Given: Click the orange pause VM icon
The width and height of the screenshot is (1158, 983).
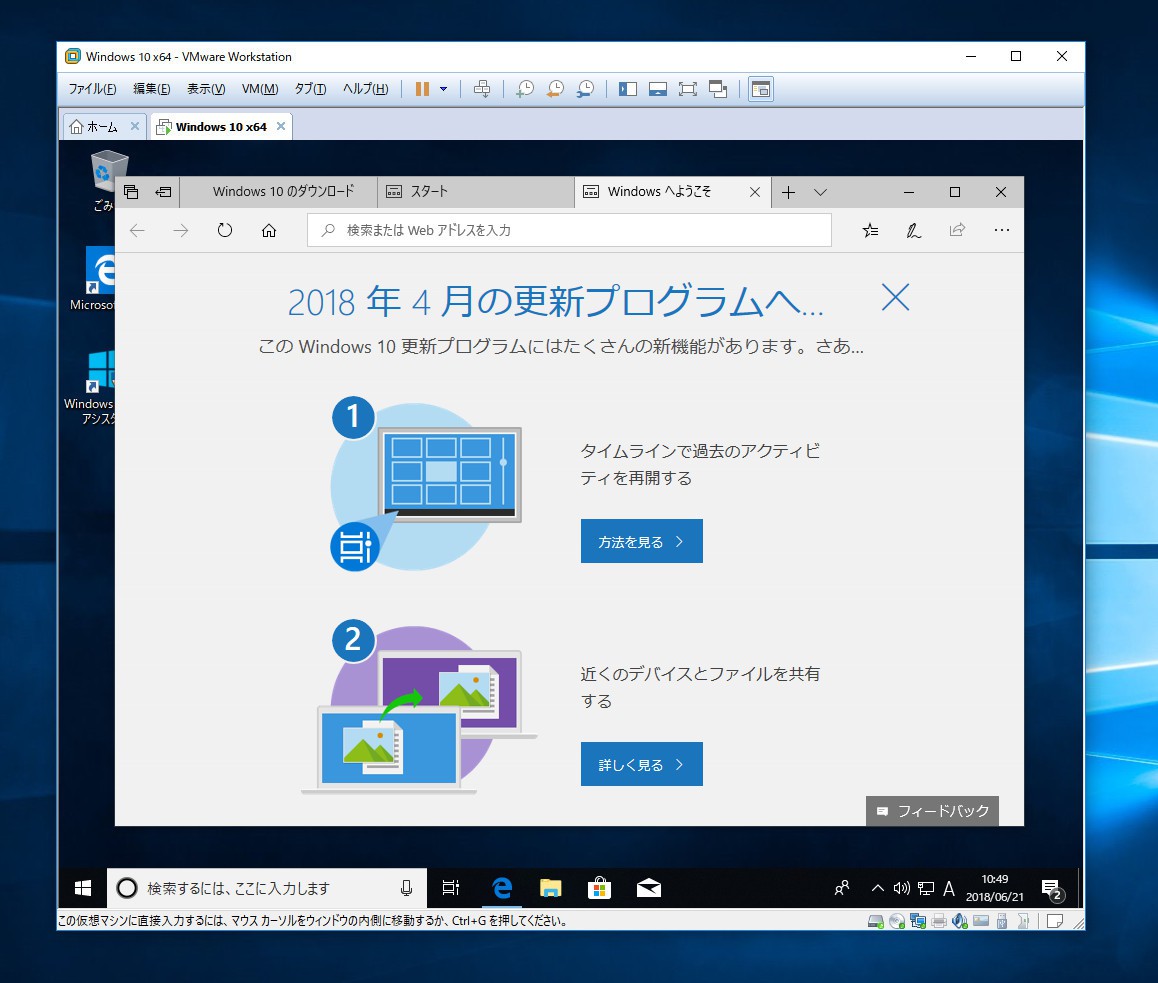Looking at the screenshot, I should (422, 89).
